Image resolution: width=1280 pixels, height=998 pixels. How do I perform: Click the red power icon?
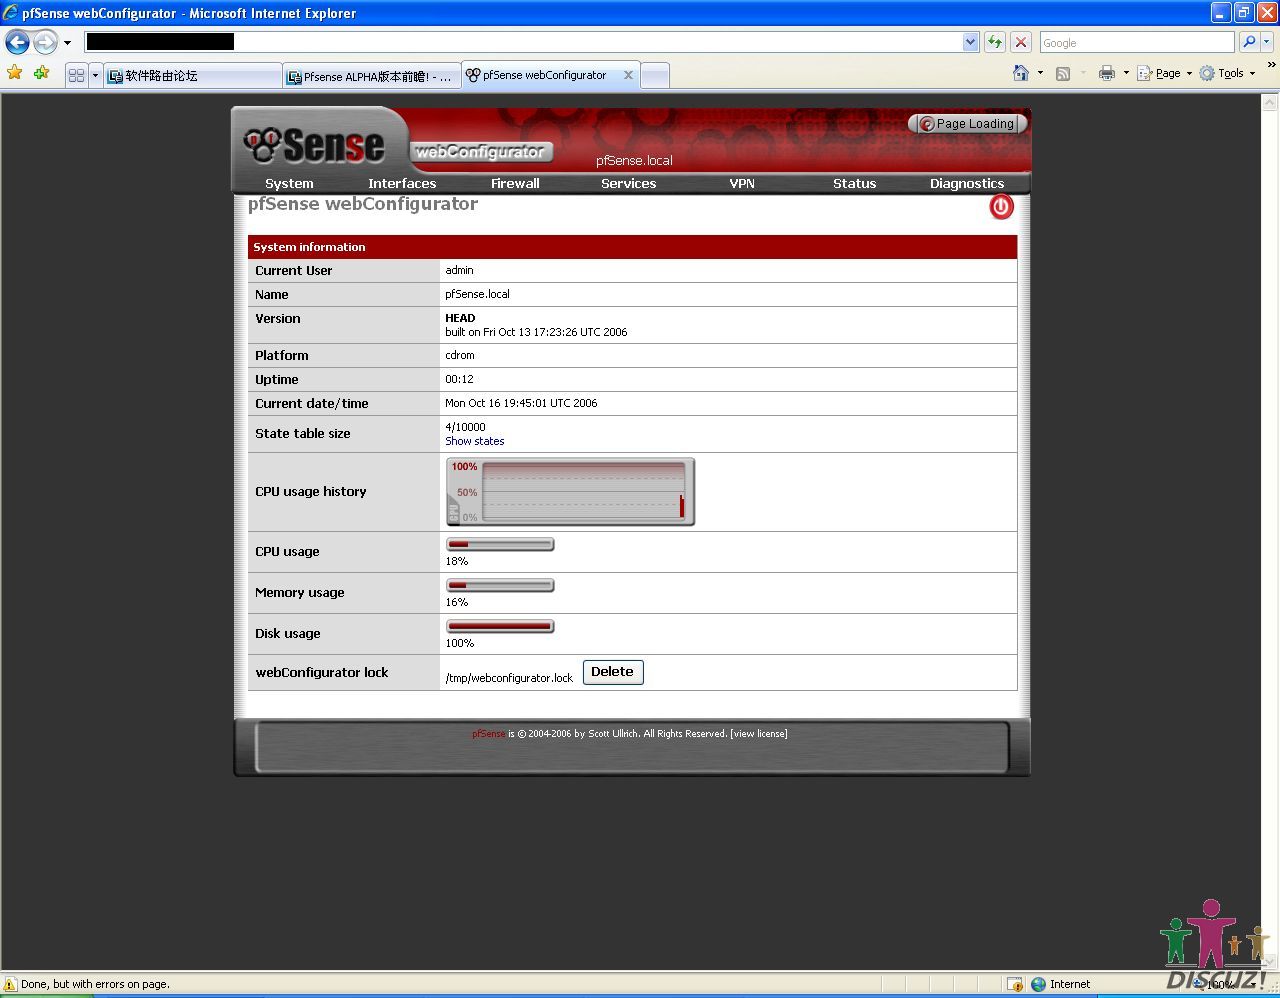[1001, 207]
